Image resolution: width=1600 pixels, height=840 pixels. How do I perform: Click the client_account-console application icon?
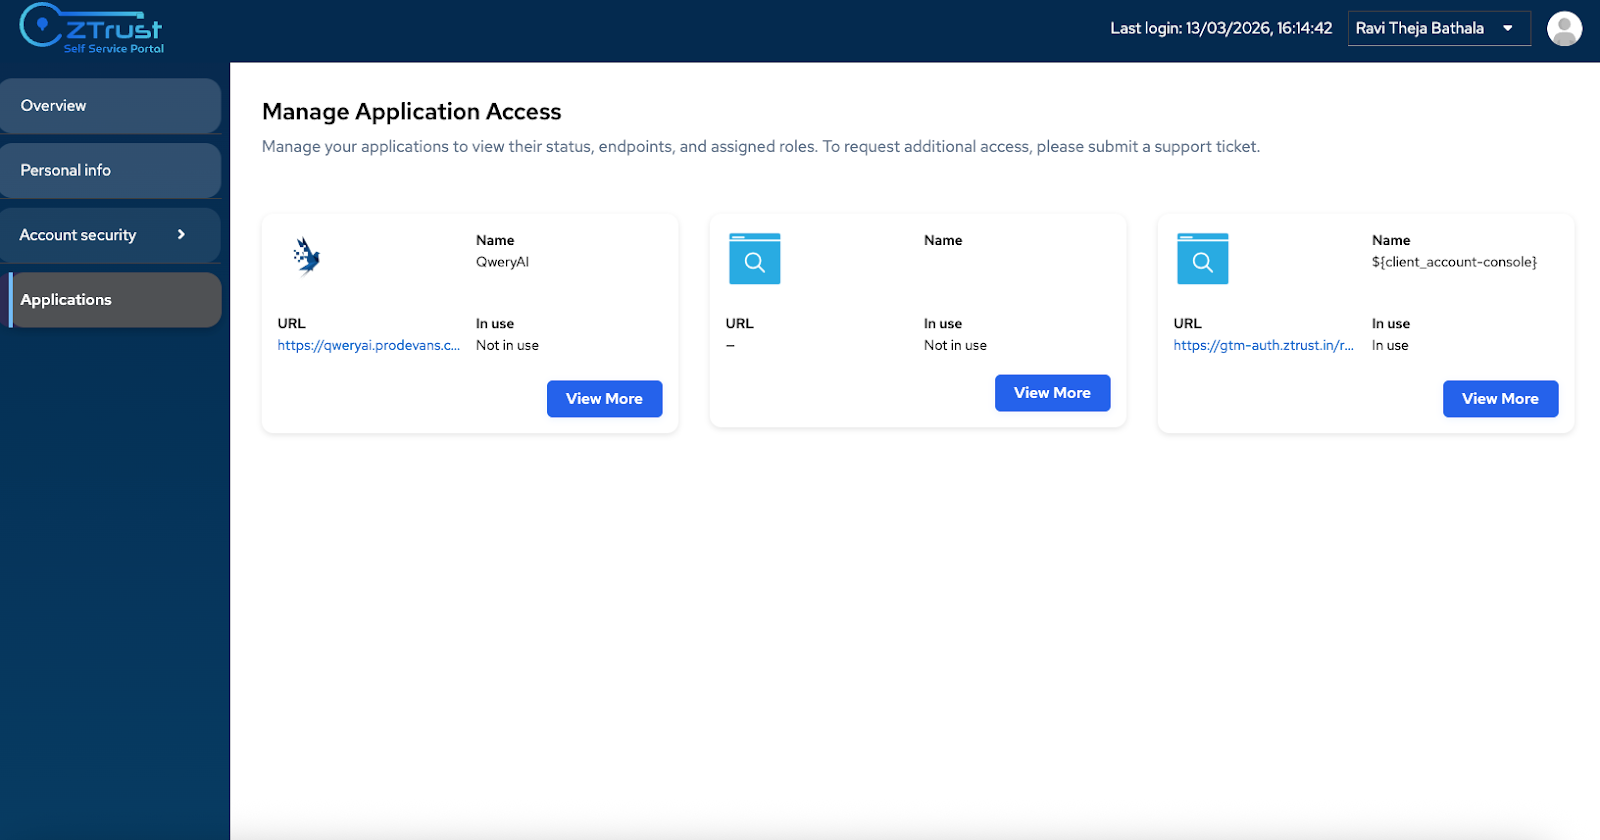(x=1202, y=259)
